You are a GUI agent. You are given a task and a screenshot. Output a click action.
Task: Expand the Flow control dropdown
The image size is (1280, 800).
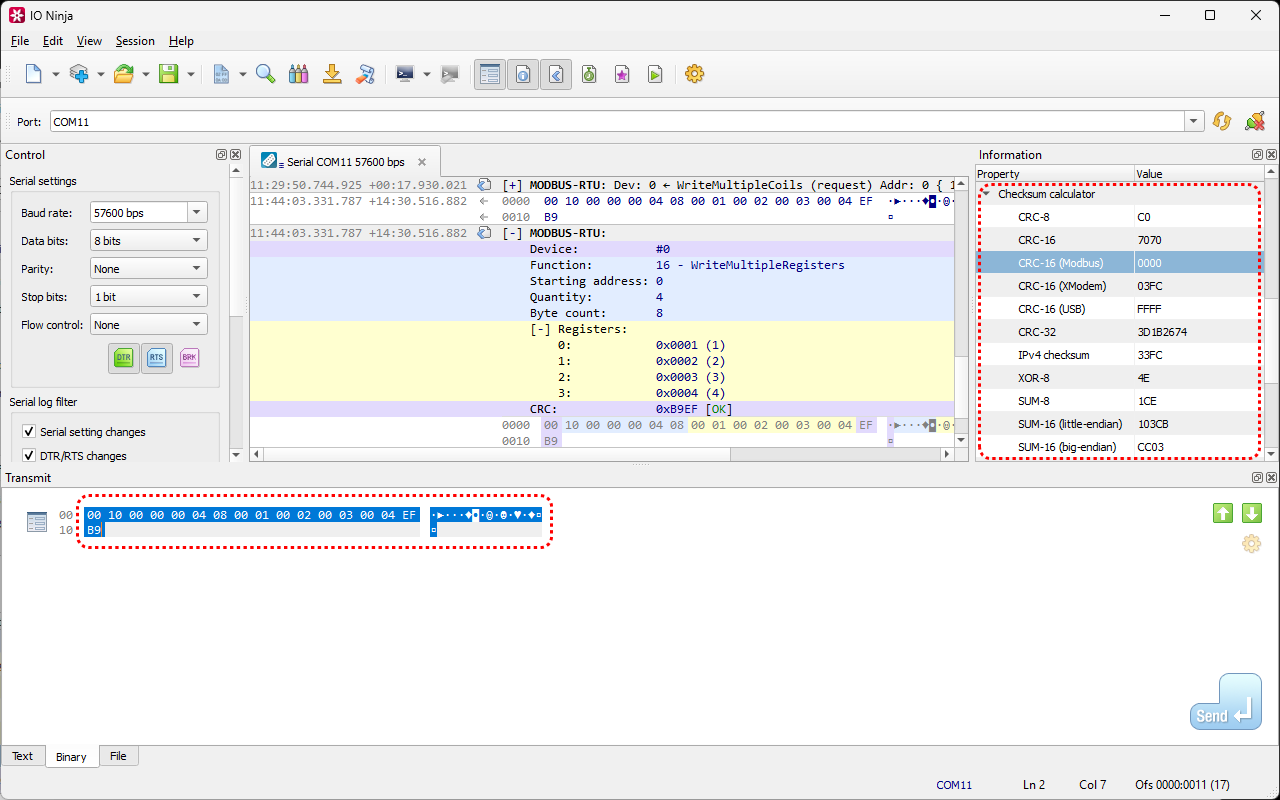tap(197, 325)
